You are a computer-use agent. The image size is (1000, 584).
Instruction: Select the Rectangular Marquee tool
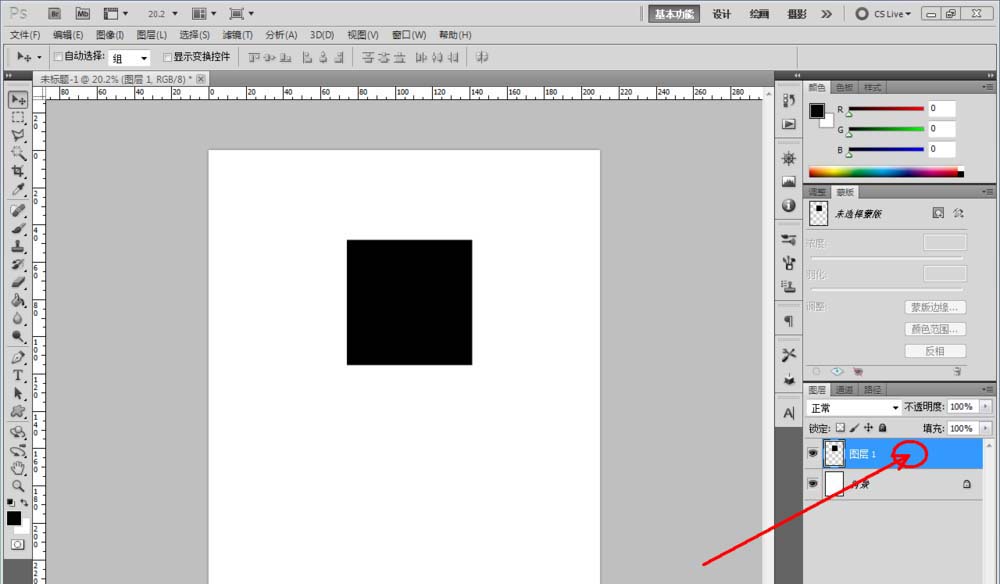(x=18, y=117)
